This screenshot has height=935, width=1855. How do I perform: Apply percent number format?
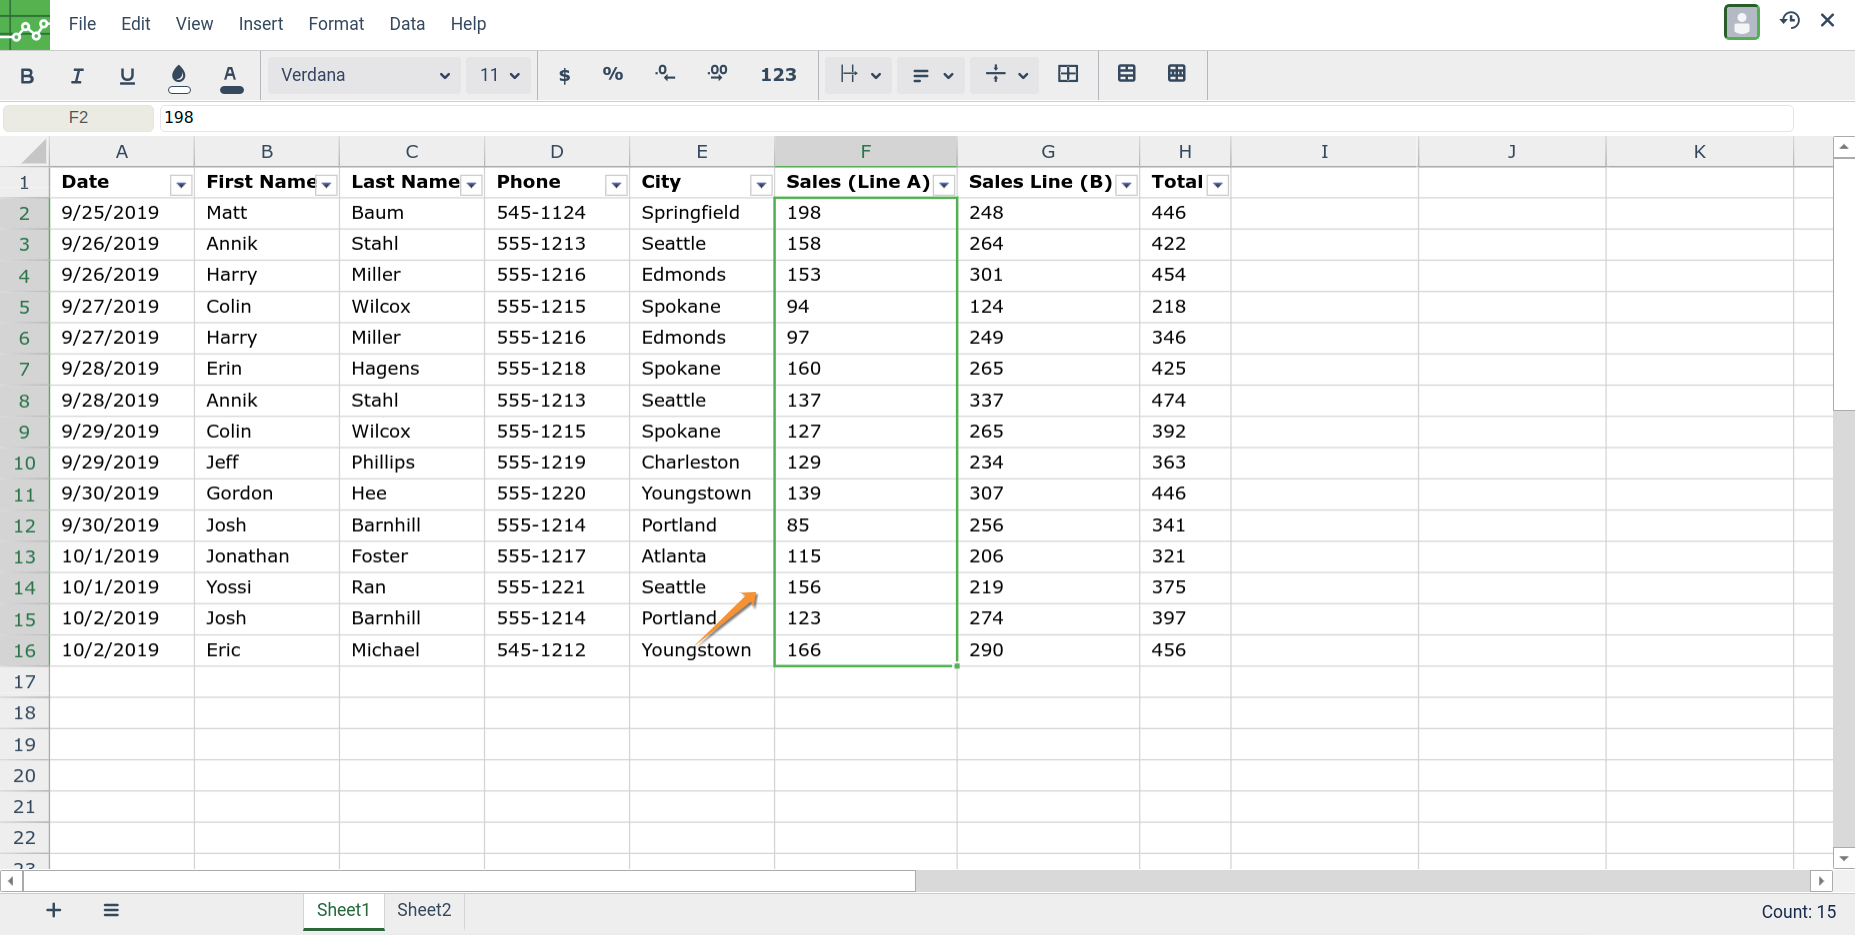tap(613, 75)
